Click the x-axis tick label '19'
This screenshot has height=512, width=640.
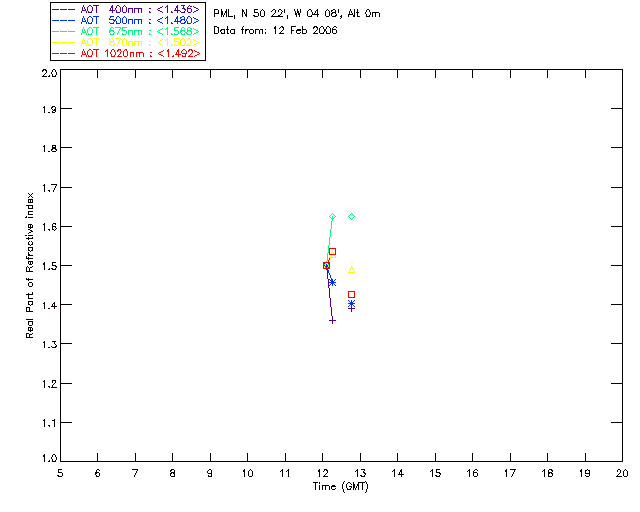[x=585, y=473]
